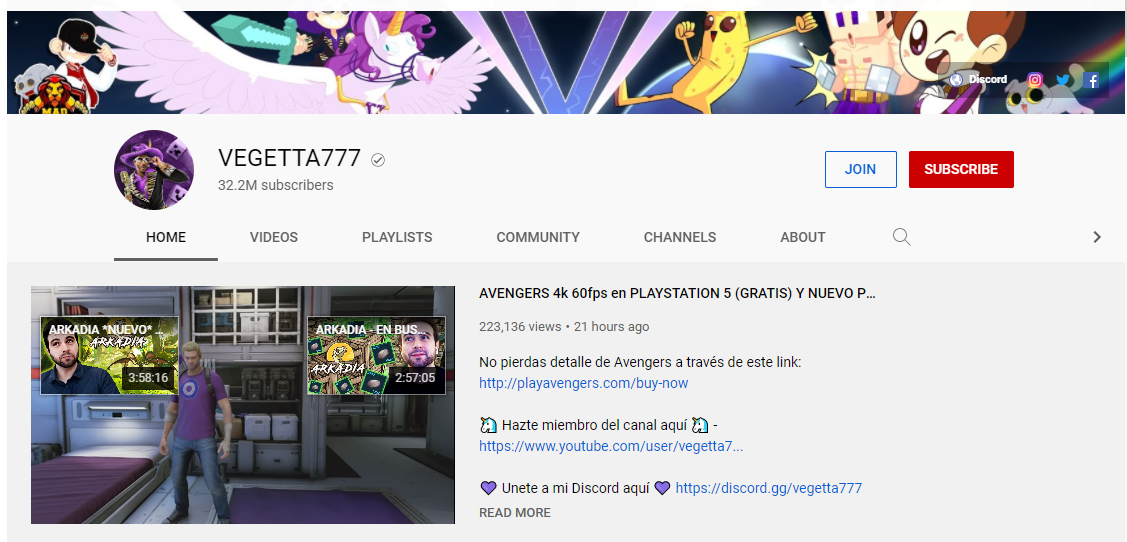Open the PLAYLISTS tab
Viewport: 1127px width, 542px height.
[397, 237]
